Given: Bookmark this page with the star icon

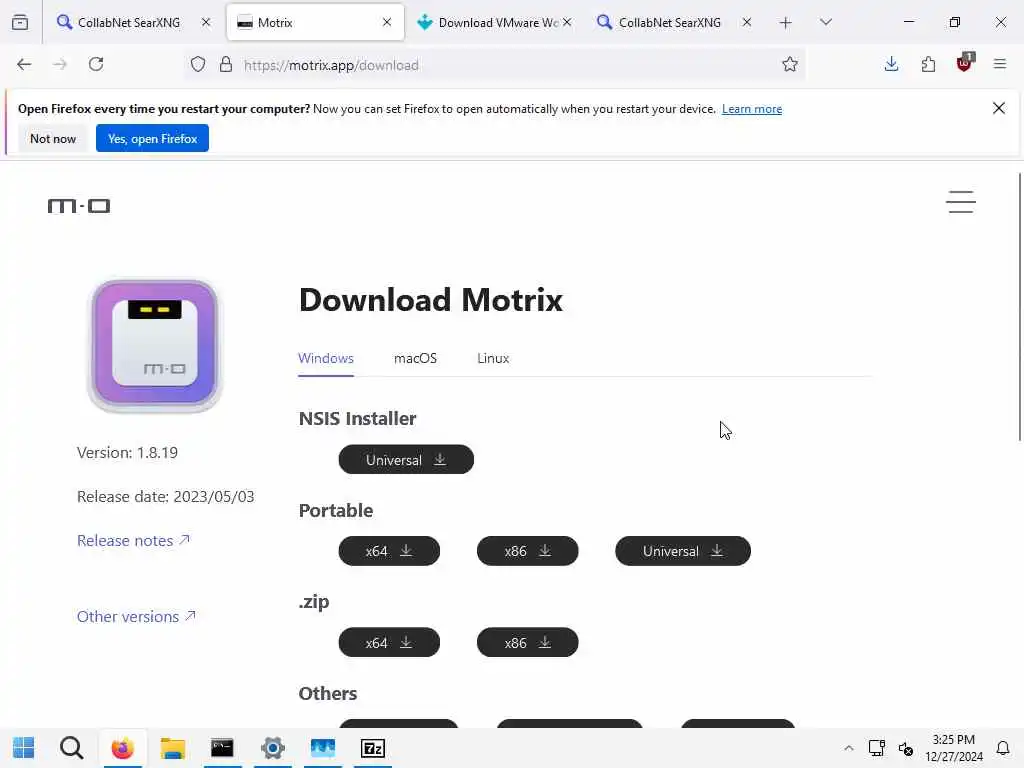Looking at the screenshot, I should 790,64.
